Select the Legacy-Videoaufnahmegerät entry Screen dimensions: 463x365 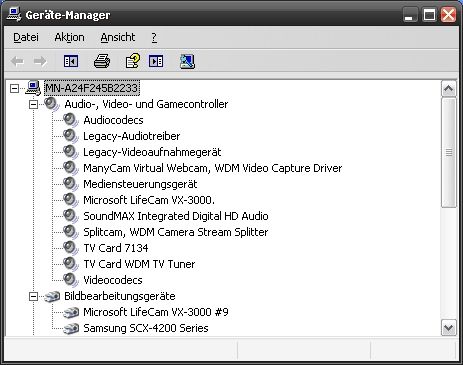[152, 152]
